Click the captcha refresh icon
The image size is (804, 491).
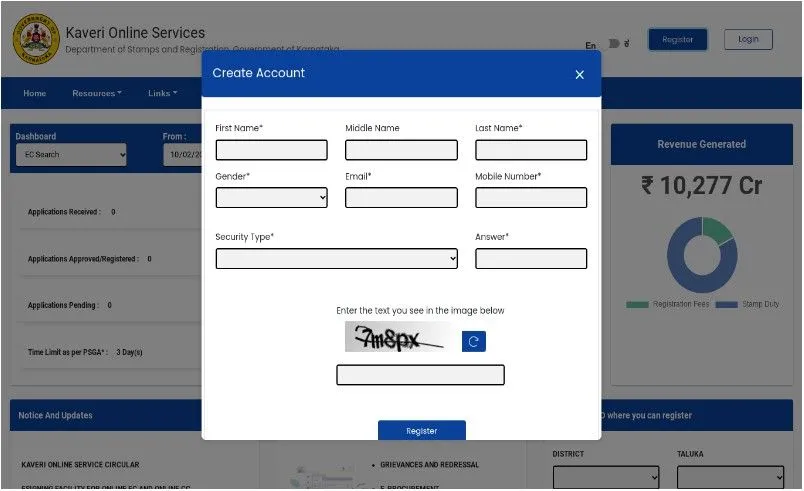coord(473,342)
